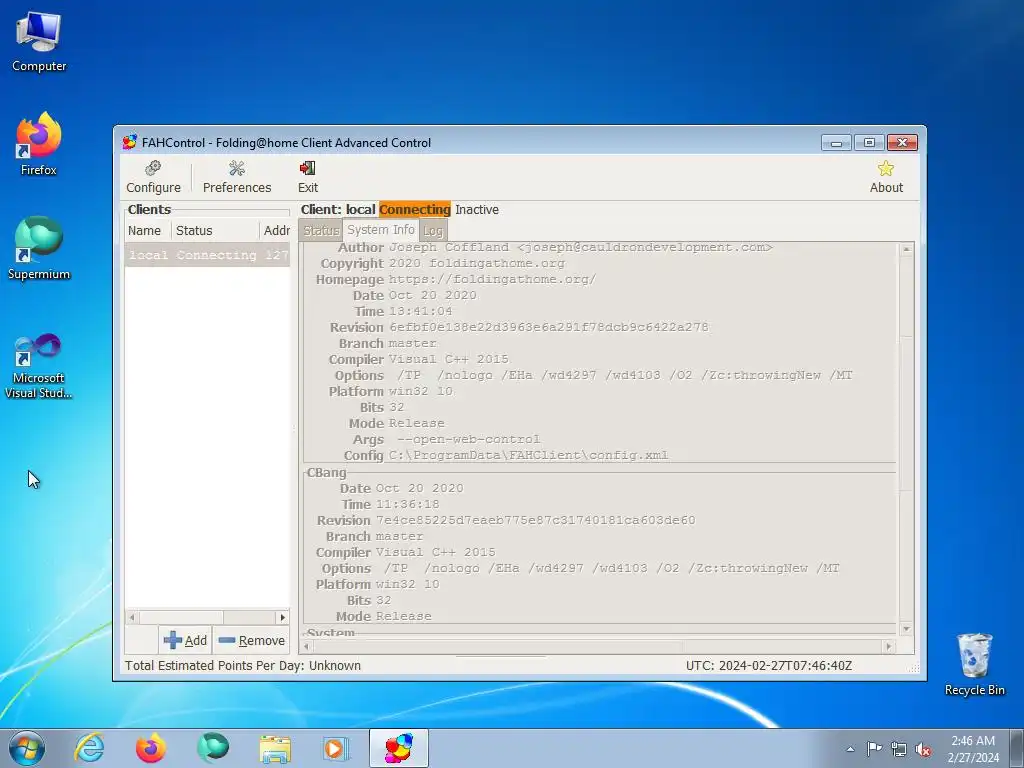Click the Config path config.xml value
The width and height of the screenshot is (1024, 768).
tap(528, 455)
